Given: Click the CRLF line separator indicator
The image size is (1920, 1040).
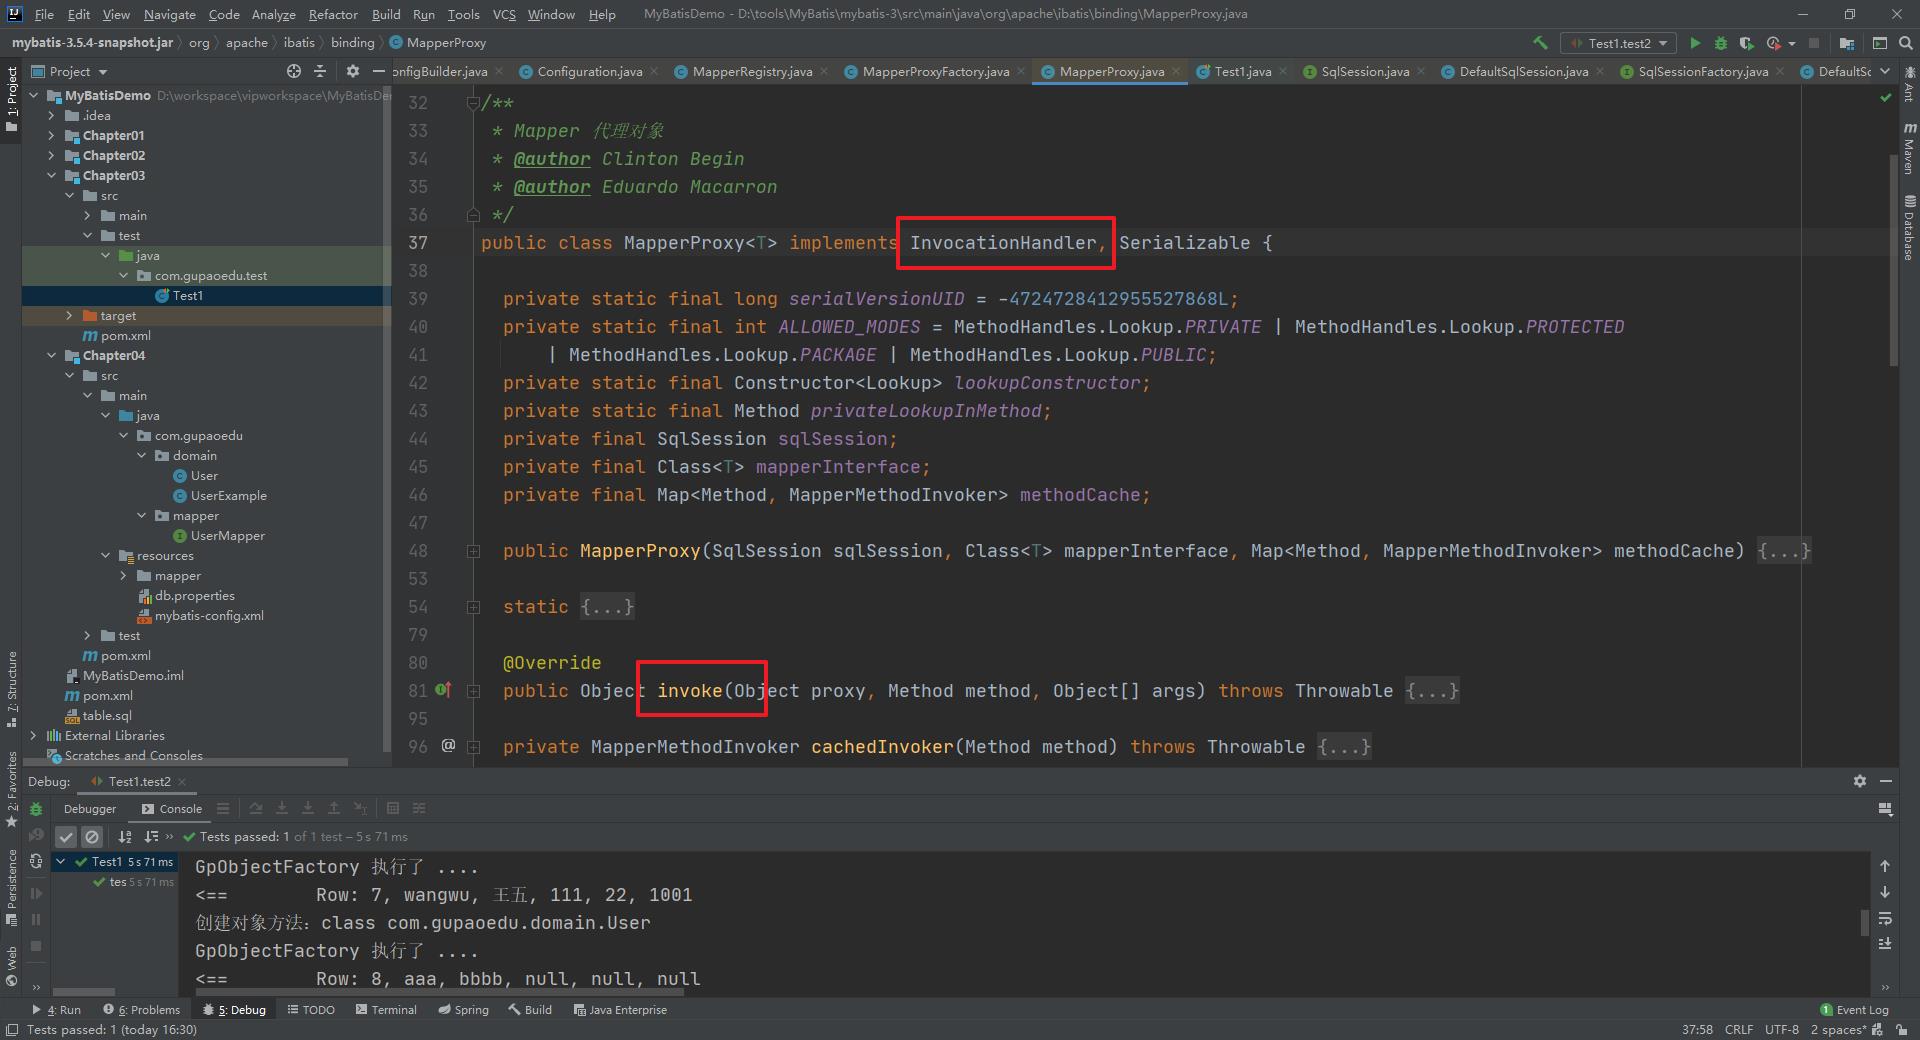Looking at the screenshot, I should click(1738, 1029).
